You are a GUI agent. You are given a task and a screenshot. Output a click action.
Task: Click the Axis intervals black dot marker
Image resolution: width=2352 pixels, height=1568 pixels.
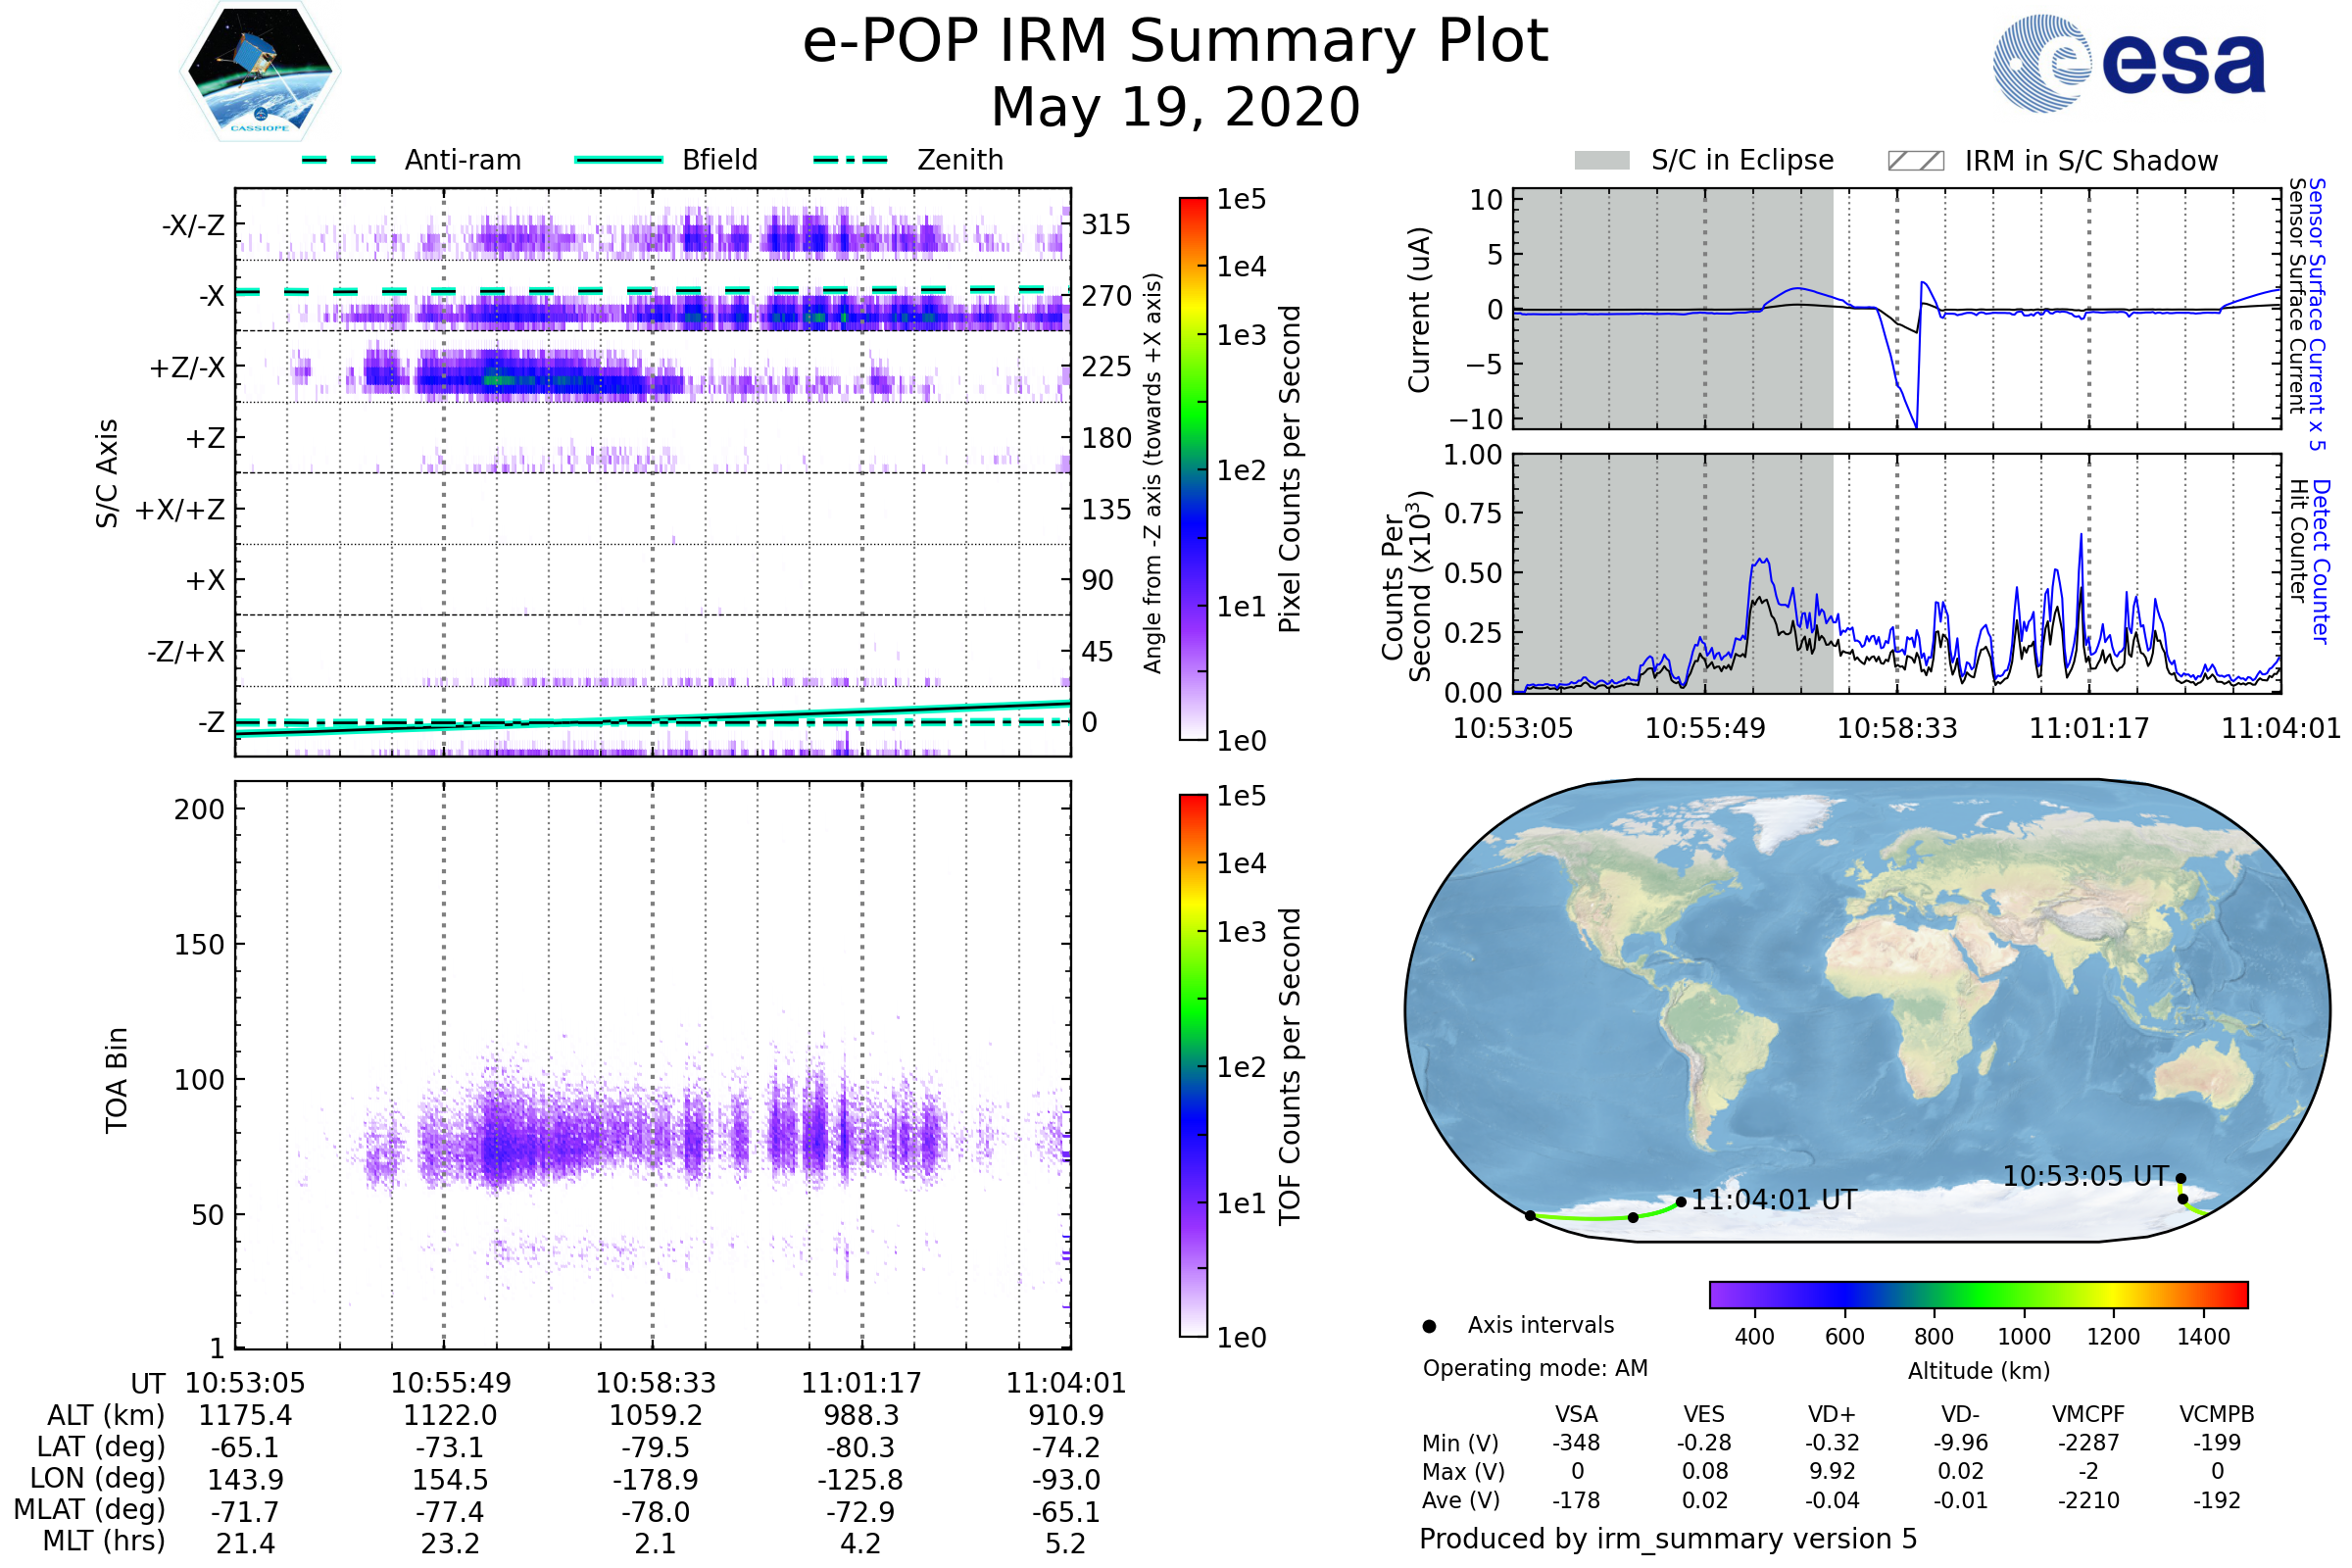[1429, 1326]
